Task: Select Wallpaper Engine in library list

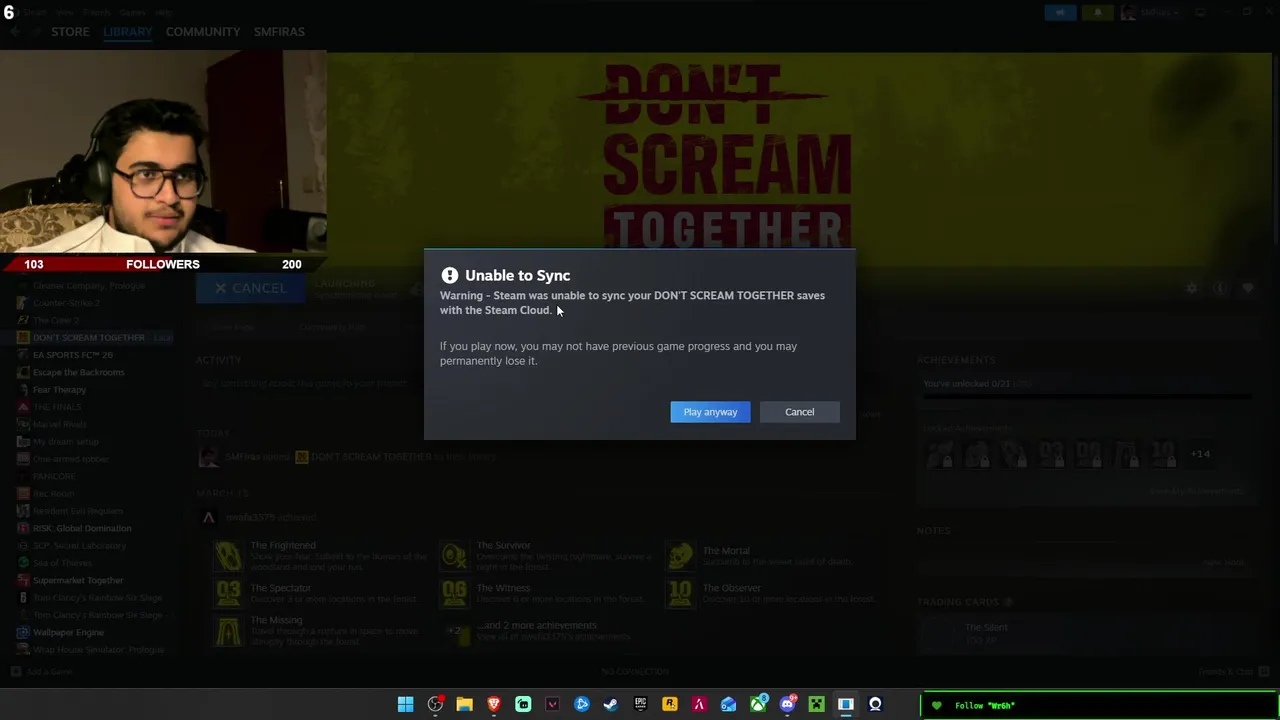Action: pyautogui.click(x=68, y=632)
